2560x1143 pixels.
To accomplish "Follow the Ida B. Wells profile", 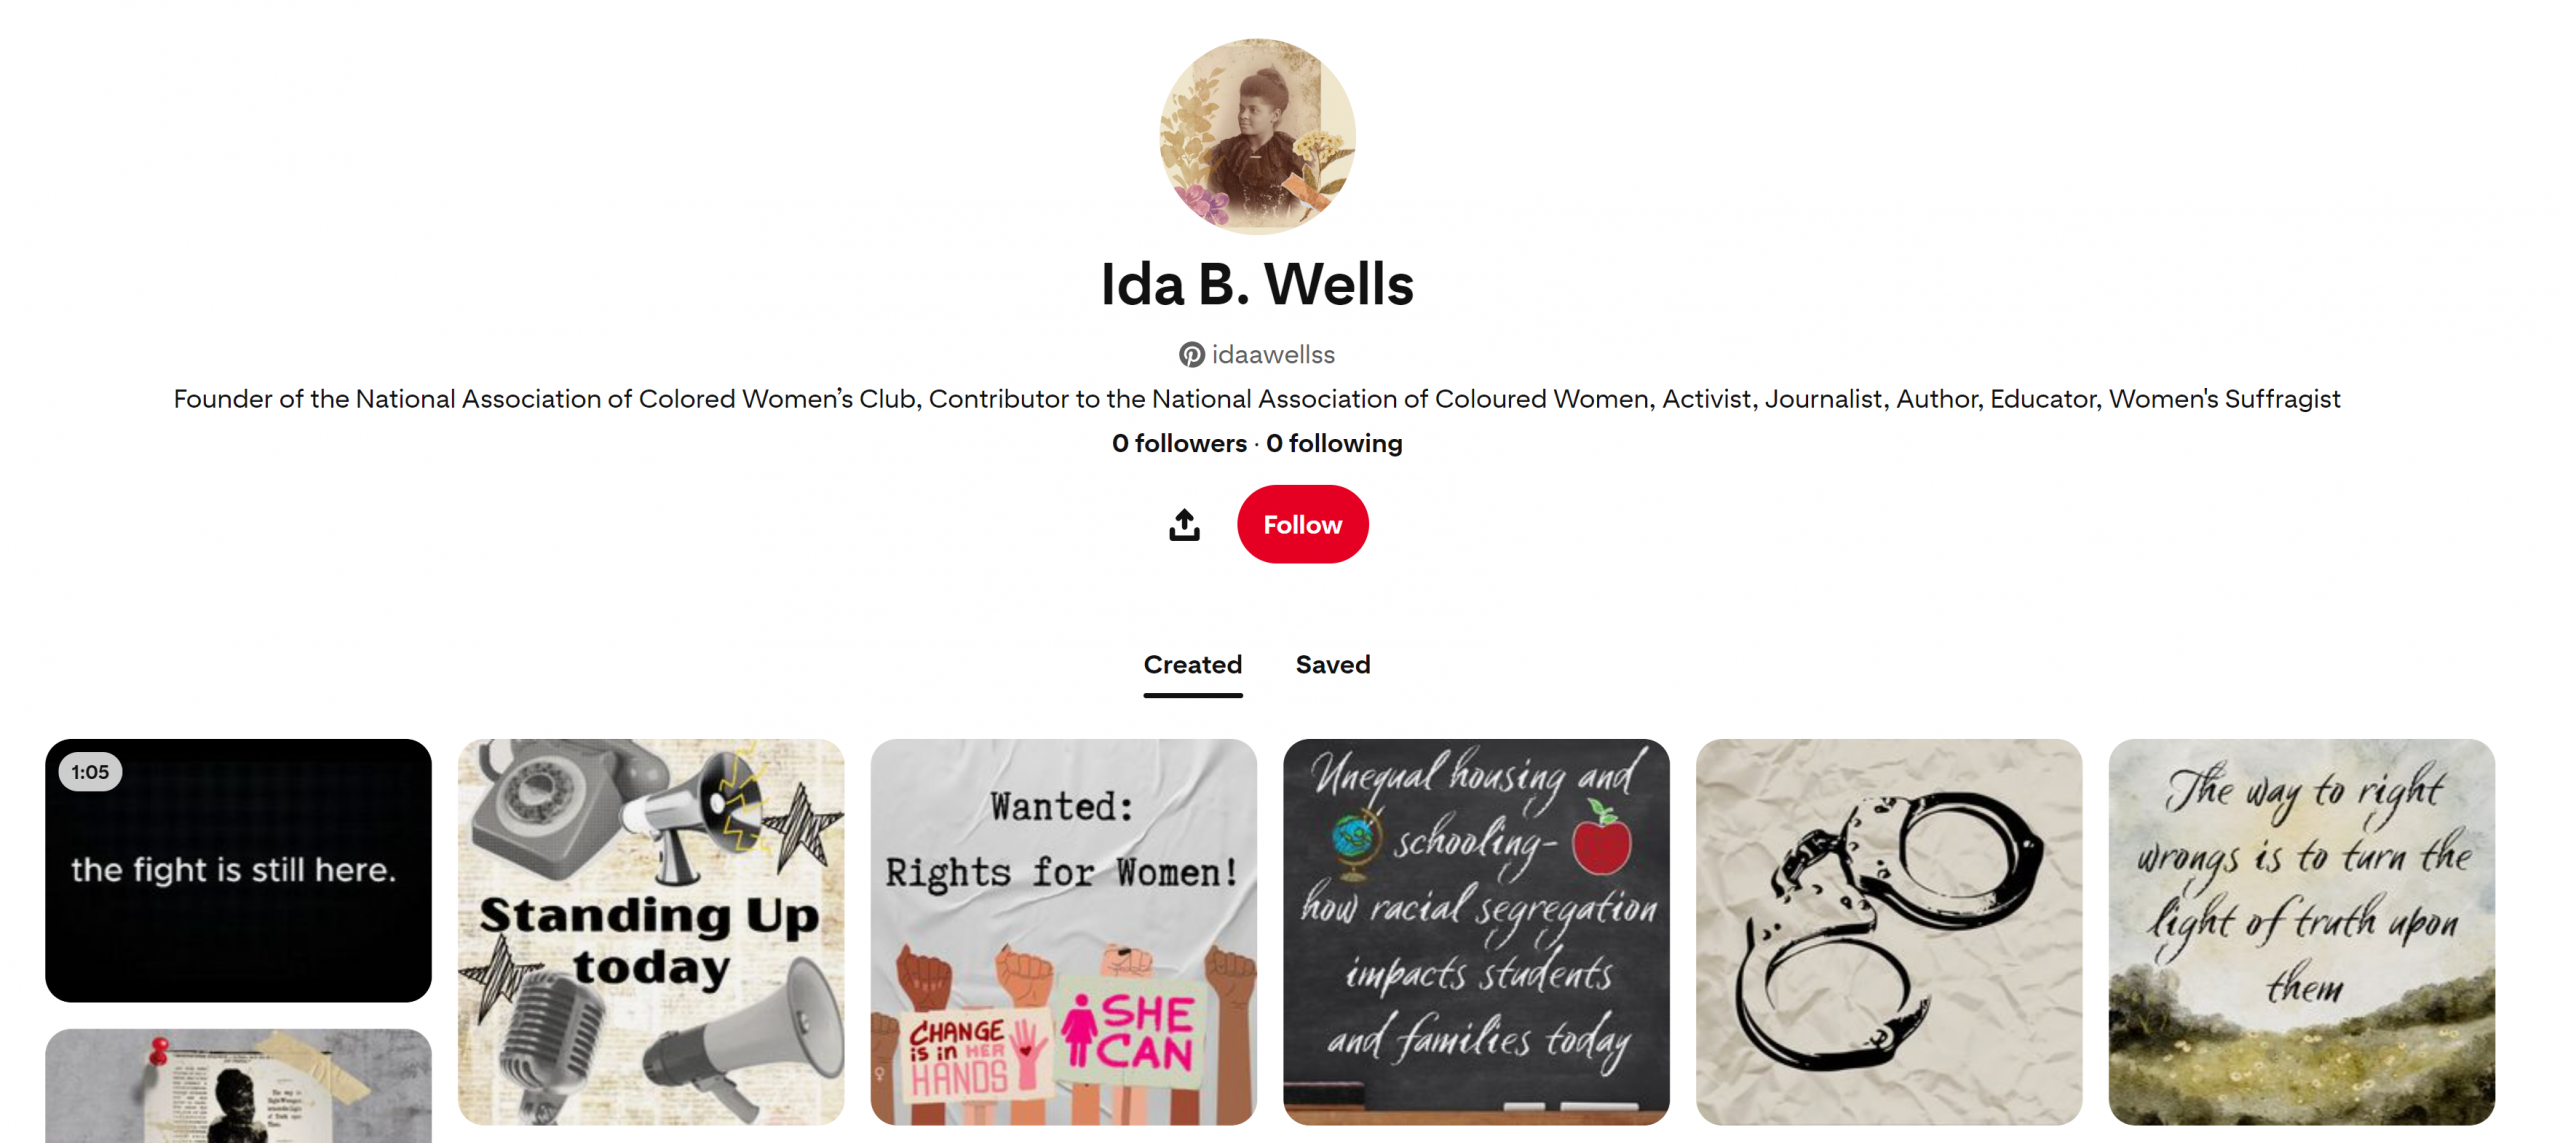I will [1302, 524].
